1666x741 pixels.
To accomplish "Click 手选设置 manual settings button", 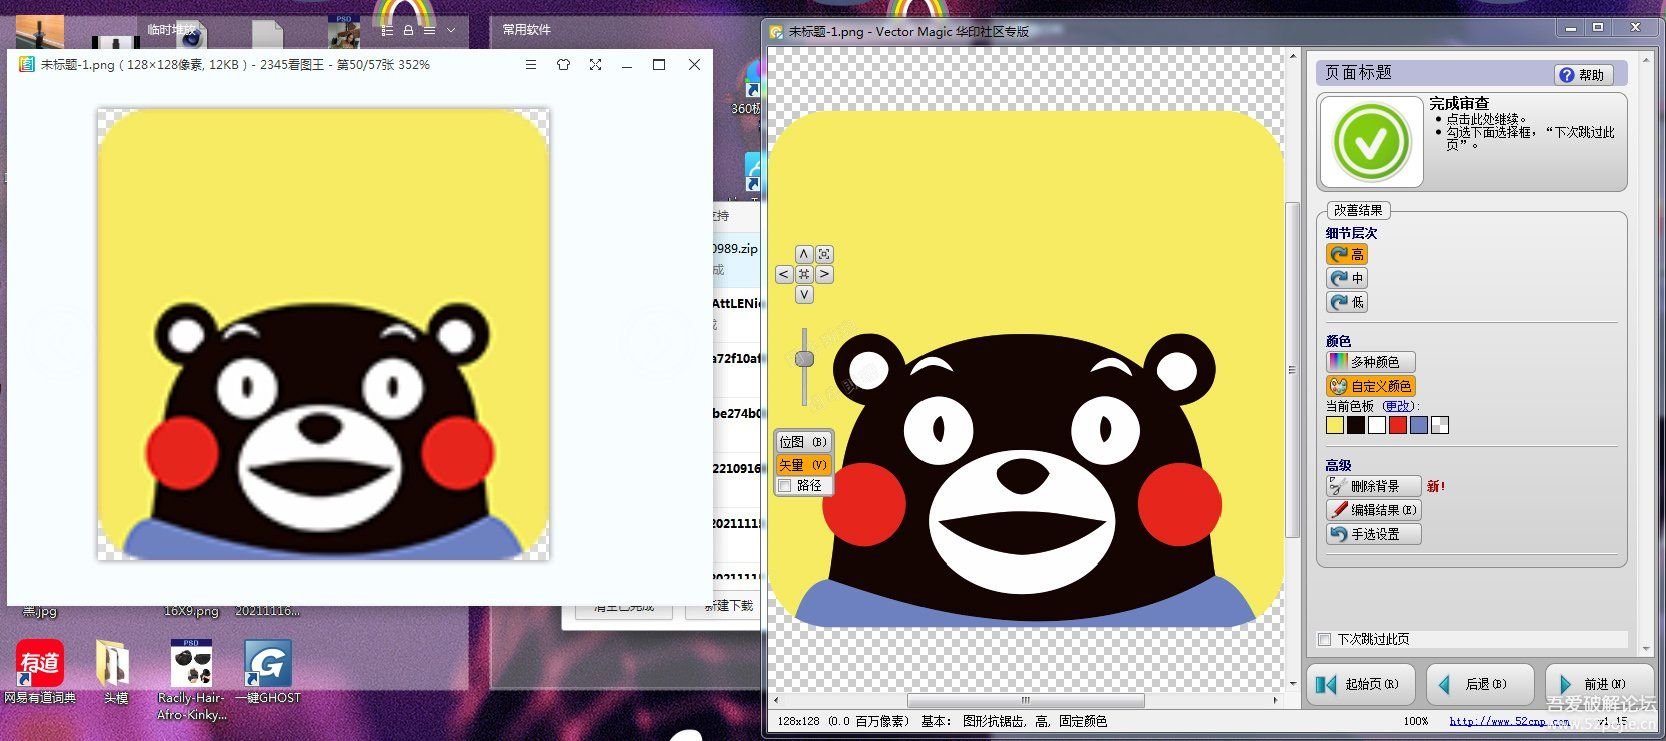I will pos(1373,534).
